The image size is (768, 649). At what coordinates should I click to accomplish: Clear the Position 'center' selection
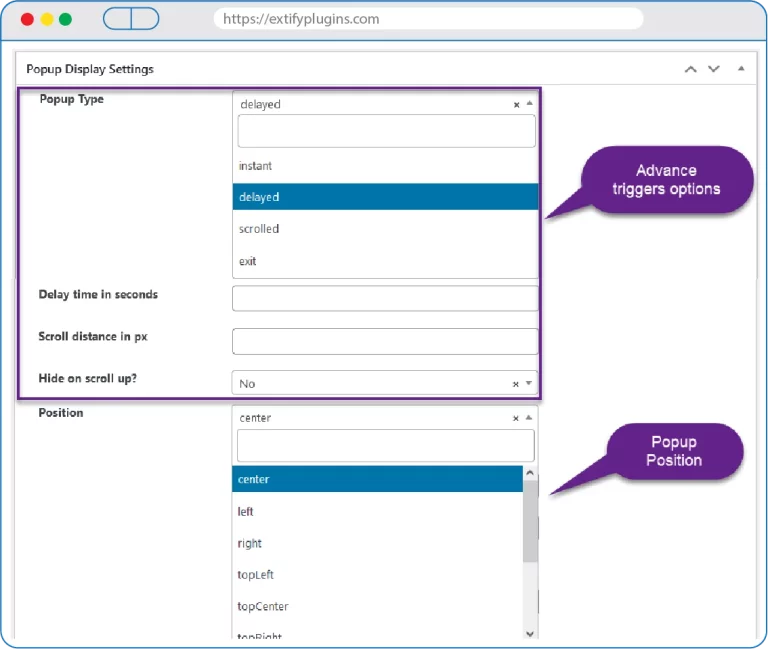pyautogui.click(x=515, y=418)
